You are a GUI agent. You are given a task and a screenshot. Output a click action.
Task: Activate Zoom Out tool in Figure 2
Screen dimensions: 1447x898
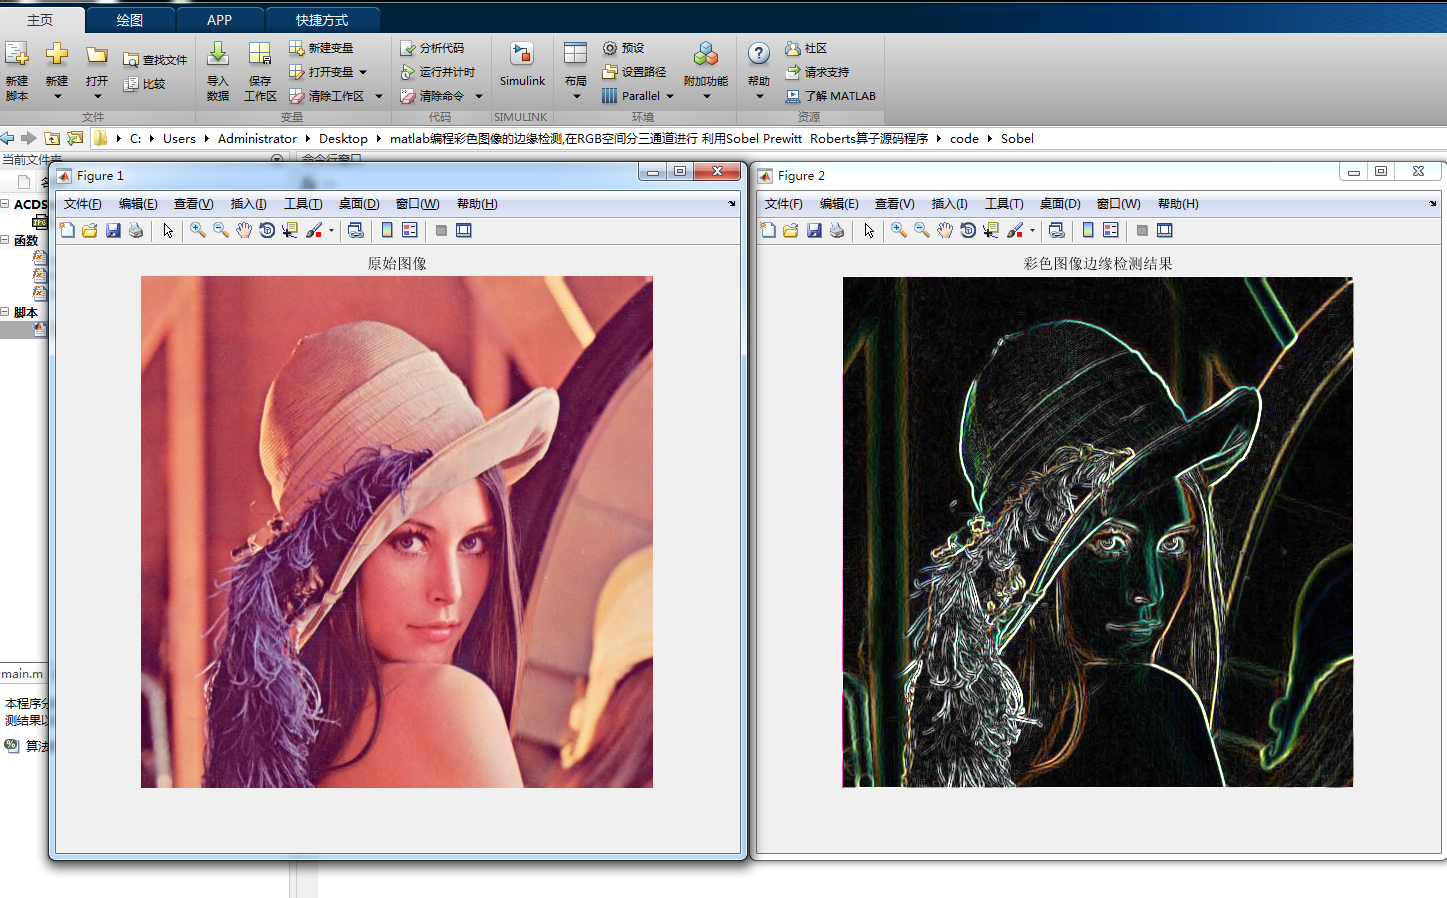click(x=922, y=230)
